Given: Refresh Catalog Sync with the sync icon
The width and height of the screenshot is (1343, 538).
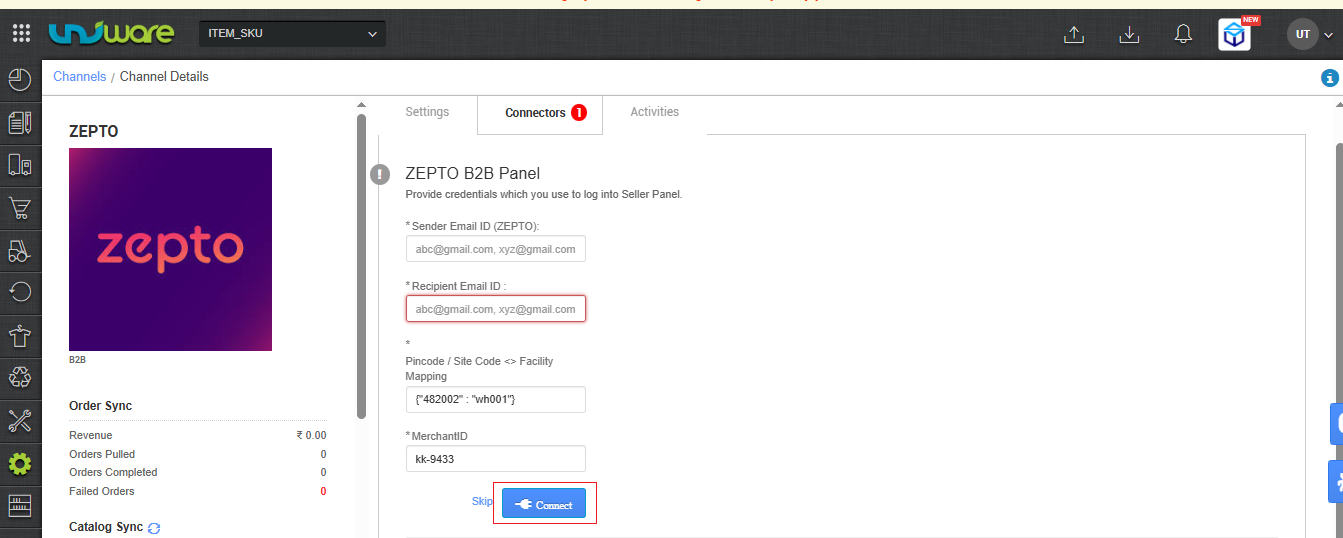Looking at the screenshot, I should click(x=154, y=528).
